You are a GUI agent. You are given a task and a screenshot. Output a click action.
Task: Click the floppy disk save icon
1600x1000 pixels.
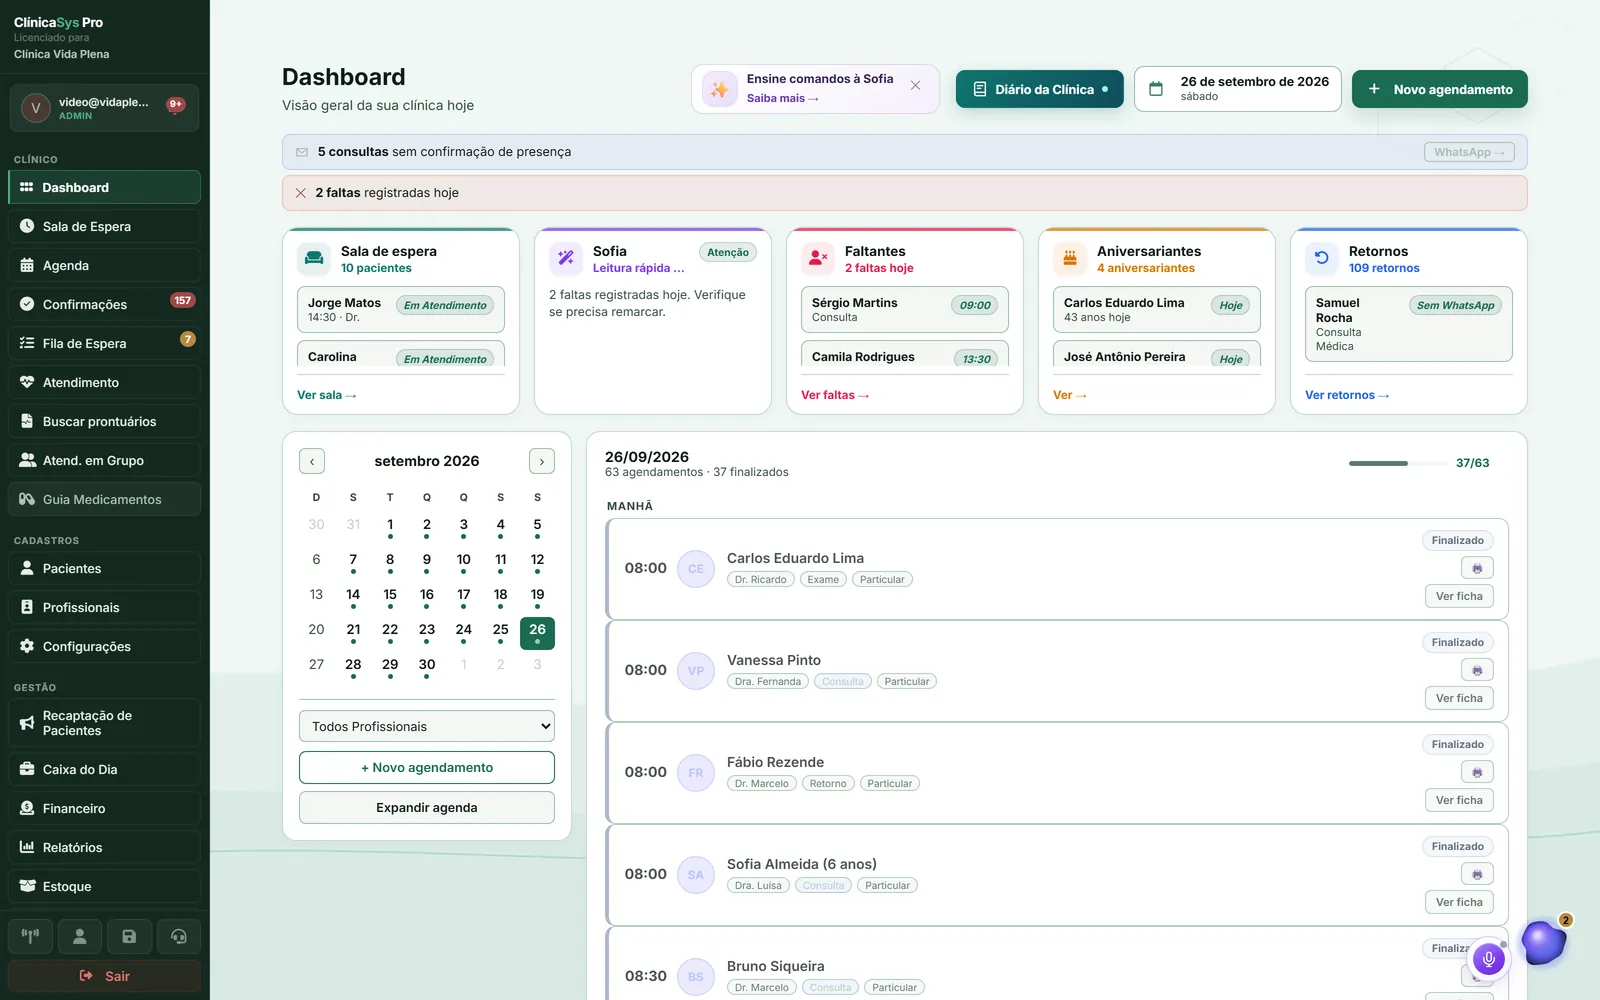click(129, 937)
